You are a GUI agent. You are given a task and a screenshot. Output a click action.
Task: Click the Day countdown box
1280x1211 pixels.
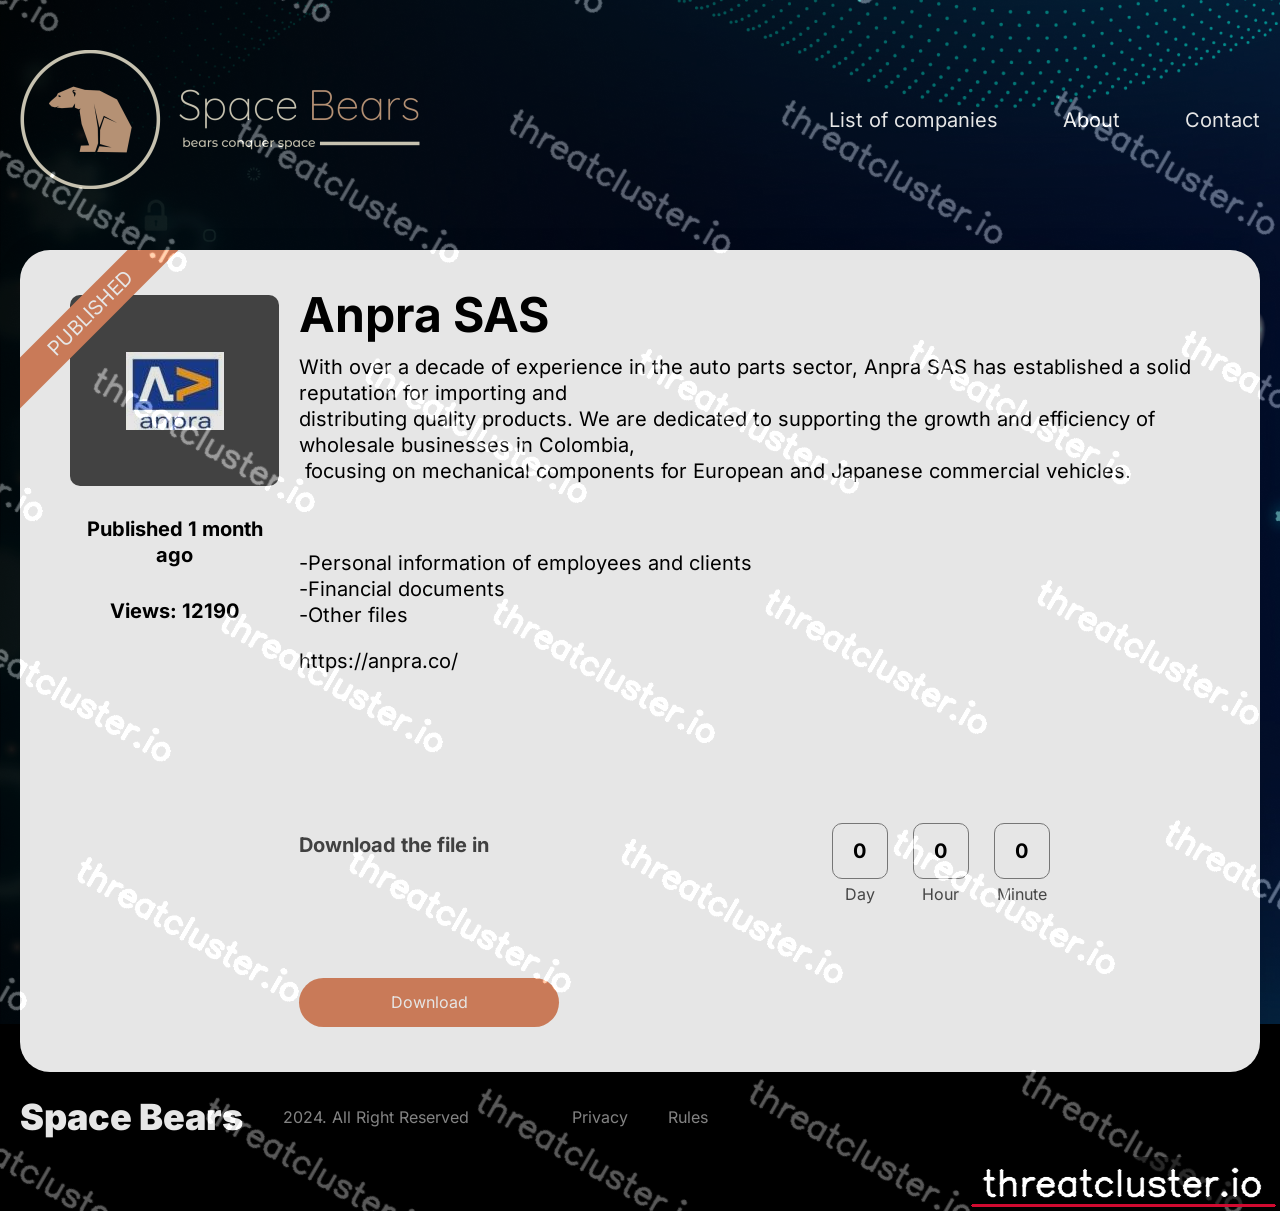pyautogui.click(x=860, y=851)
